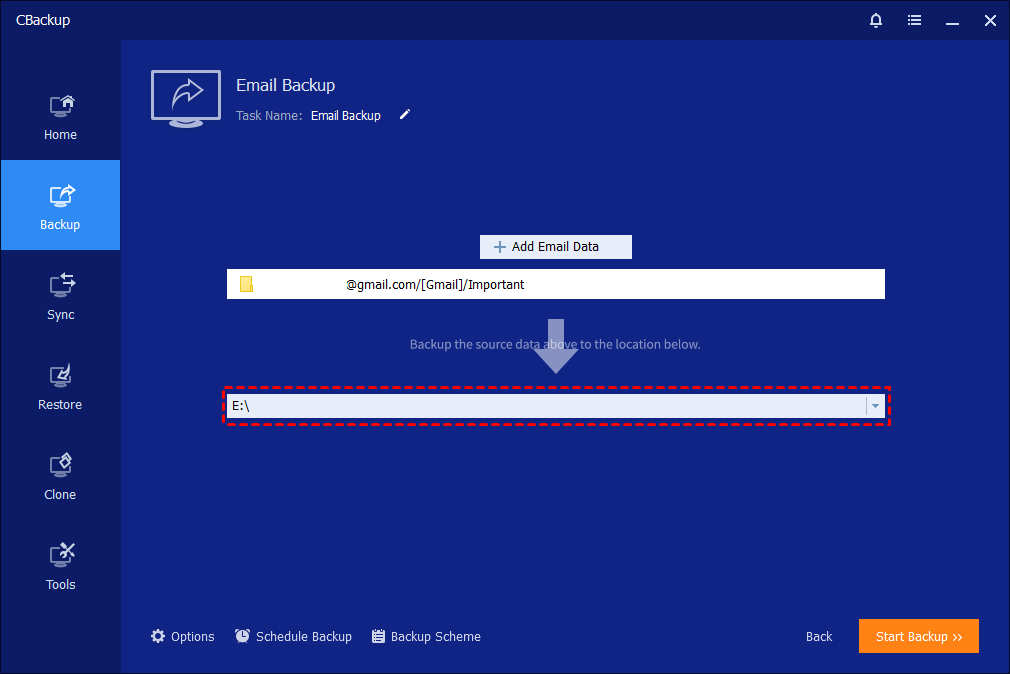Viewport: 1010px width, 674px height.
Task: Open the title bar list menu icon
Action: (914, 20)
